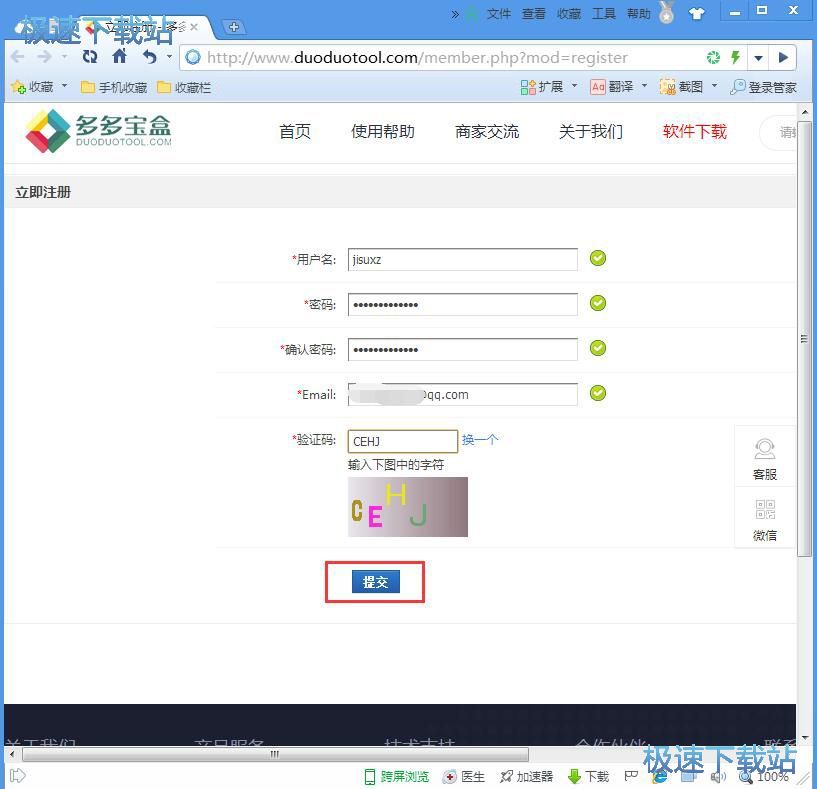Open 下载 downloads in status bar

pyautogui.click(x=588, y=776)
